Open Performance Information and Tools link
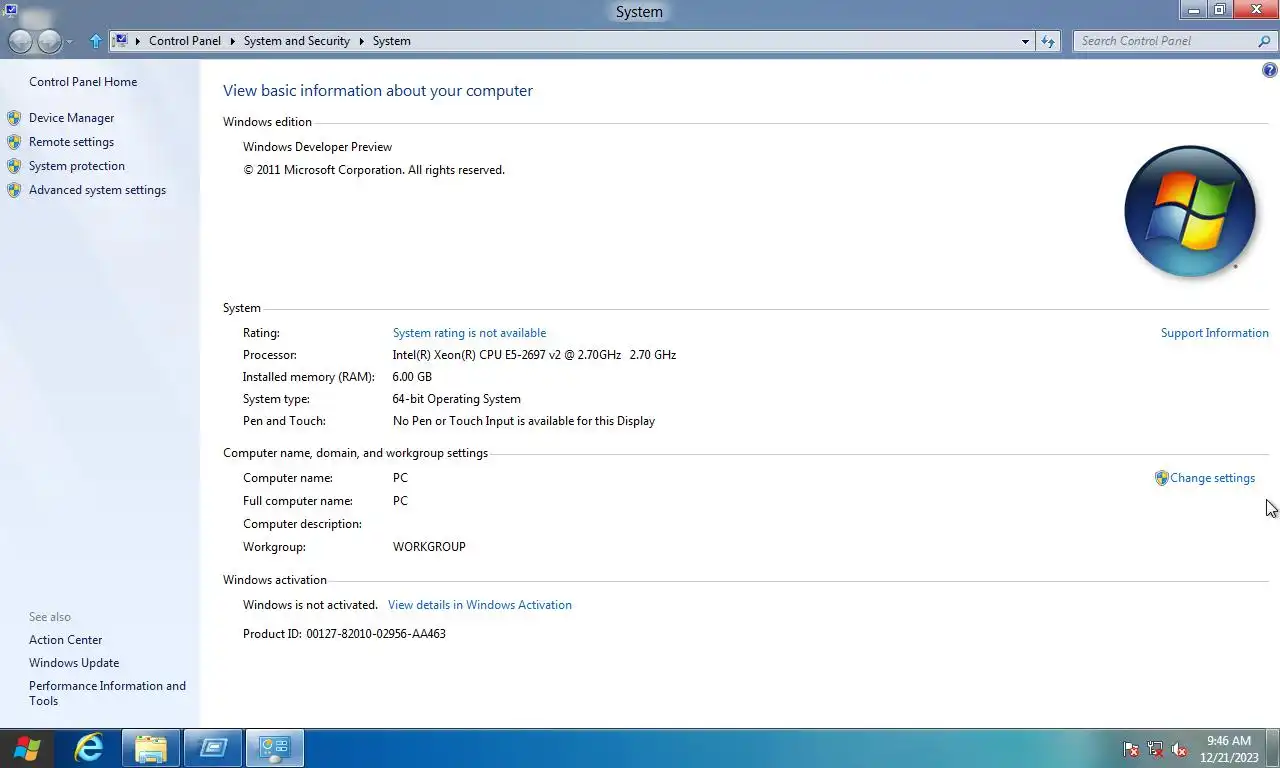The width and height of the screenshot is (1280, 768). point(107,693)
